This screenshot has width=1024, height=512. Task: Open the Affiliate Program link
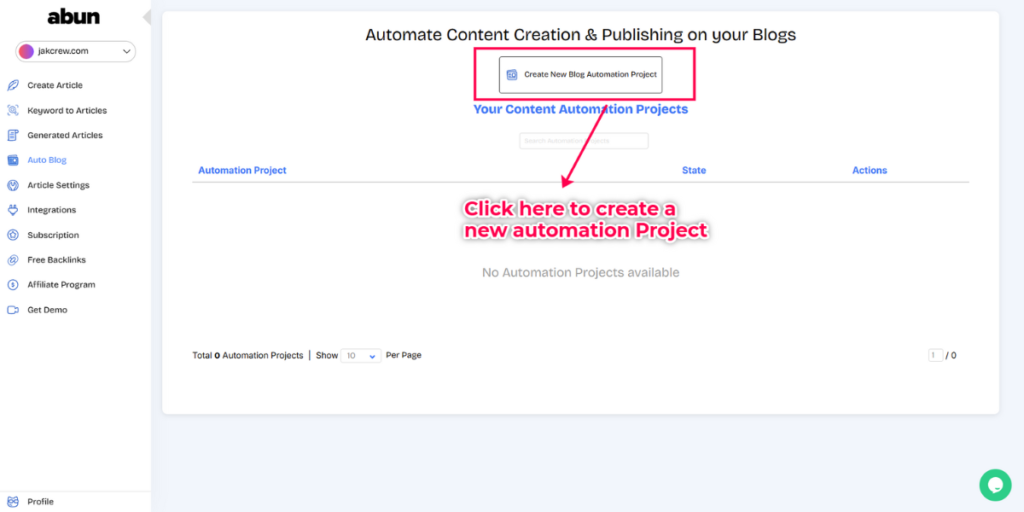tap(61, 285)
